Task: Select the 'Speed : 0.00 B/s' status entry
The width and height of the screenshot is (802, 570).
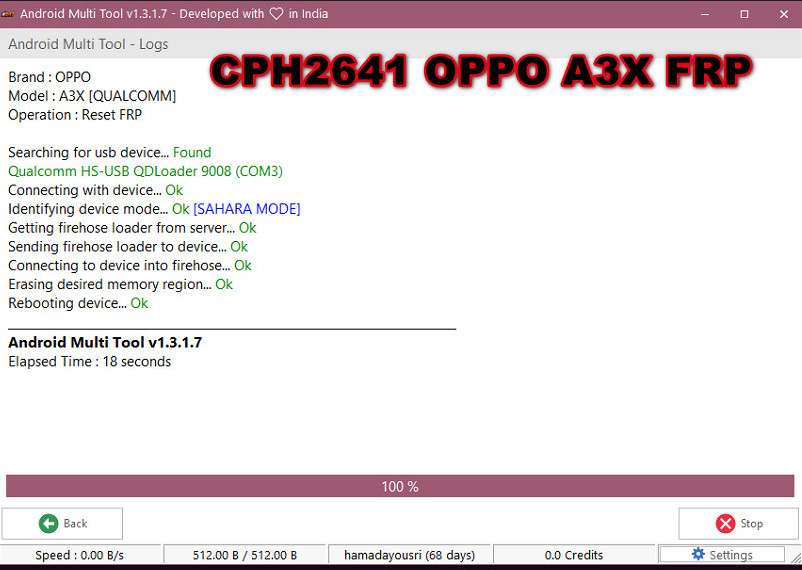Action: [79, 555]
